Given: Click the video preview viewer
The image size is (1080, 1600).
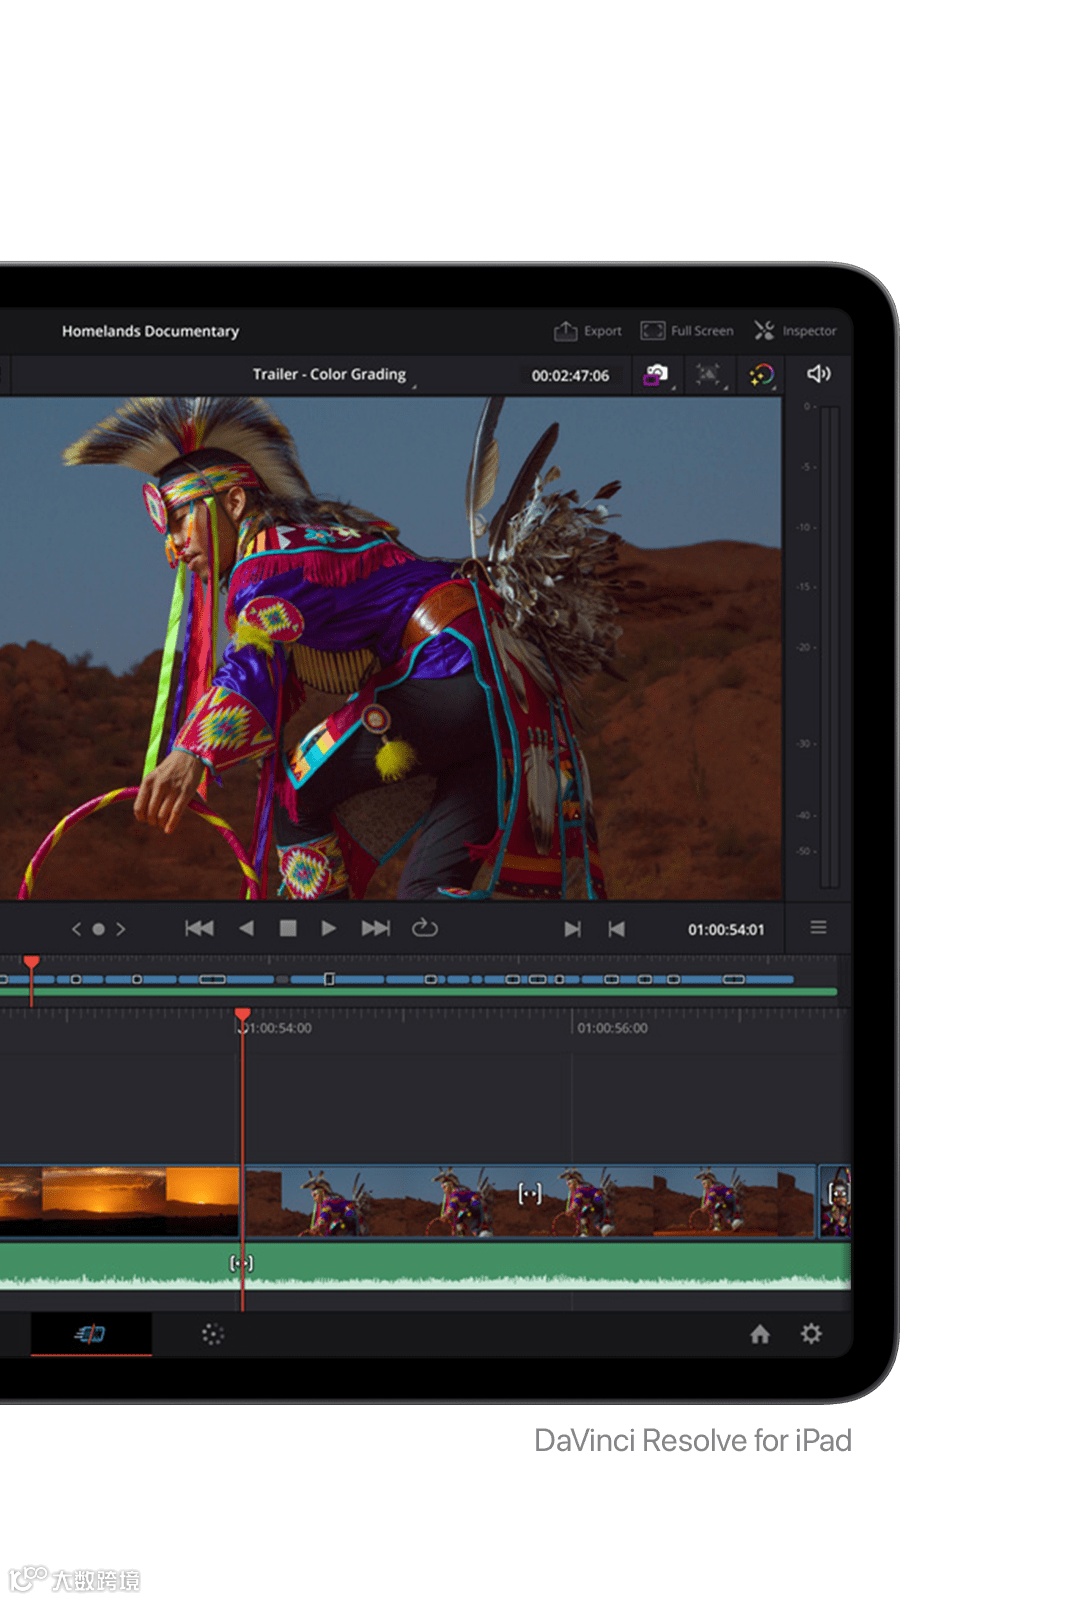Looking at the screenshot, I should (390, 648).
